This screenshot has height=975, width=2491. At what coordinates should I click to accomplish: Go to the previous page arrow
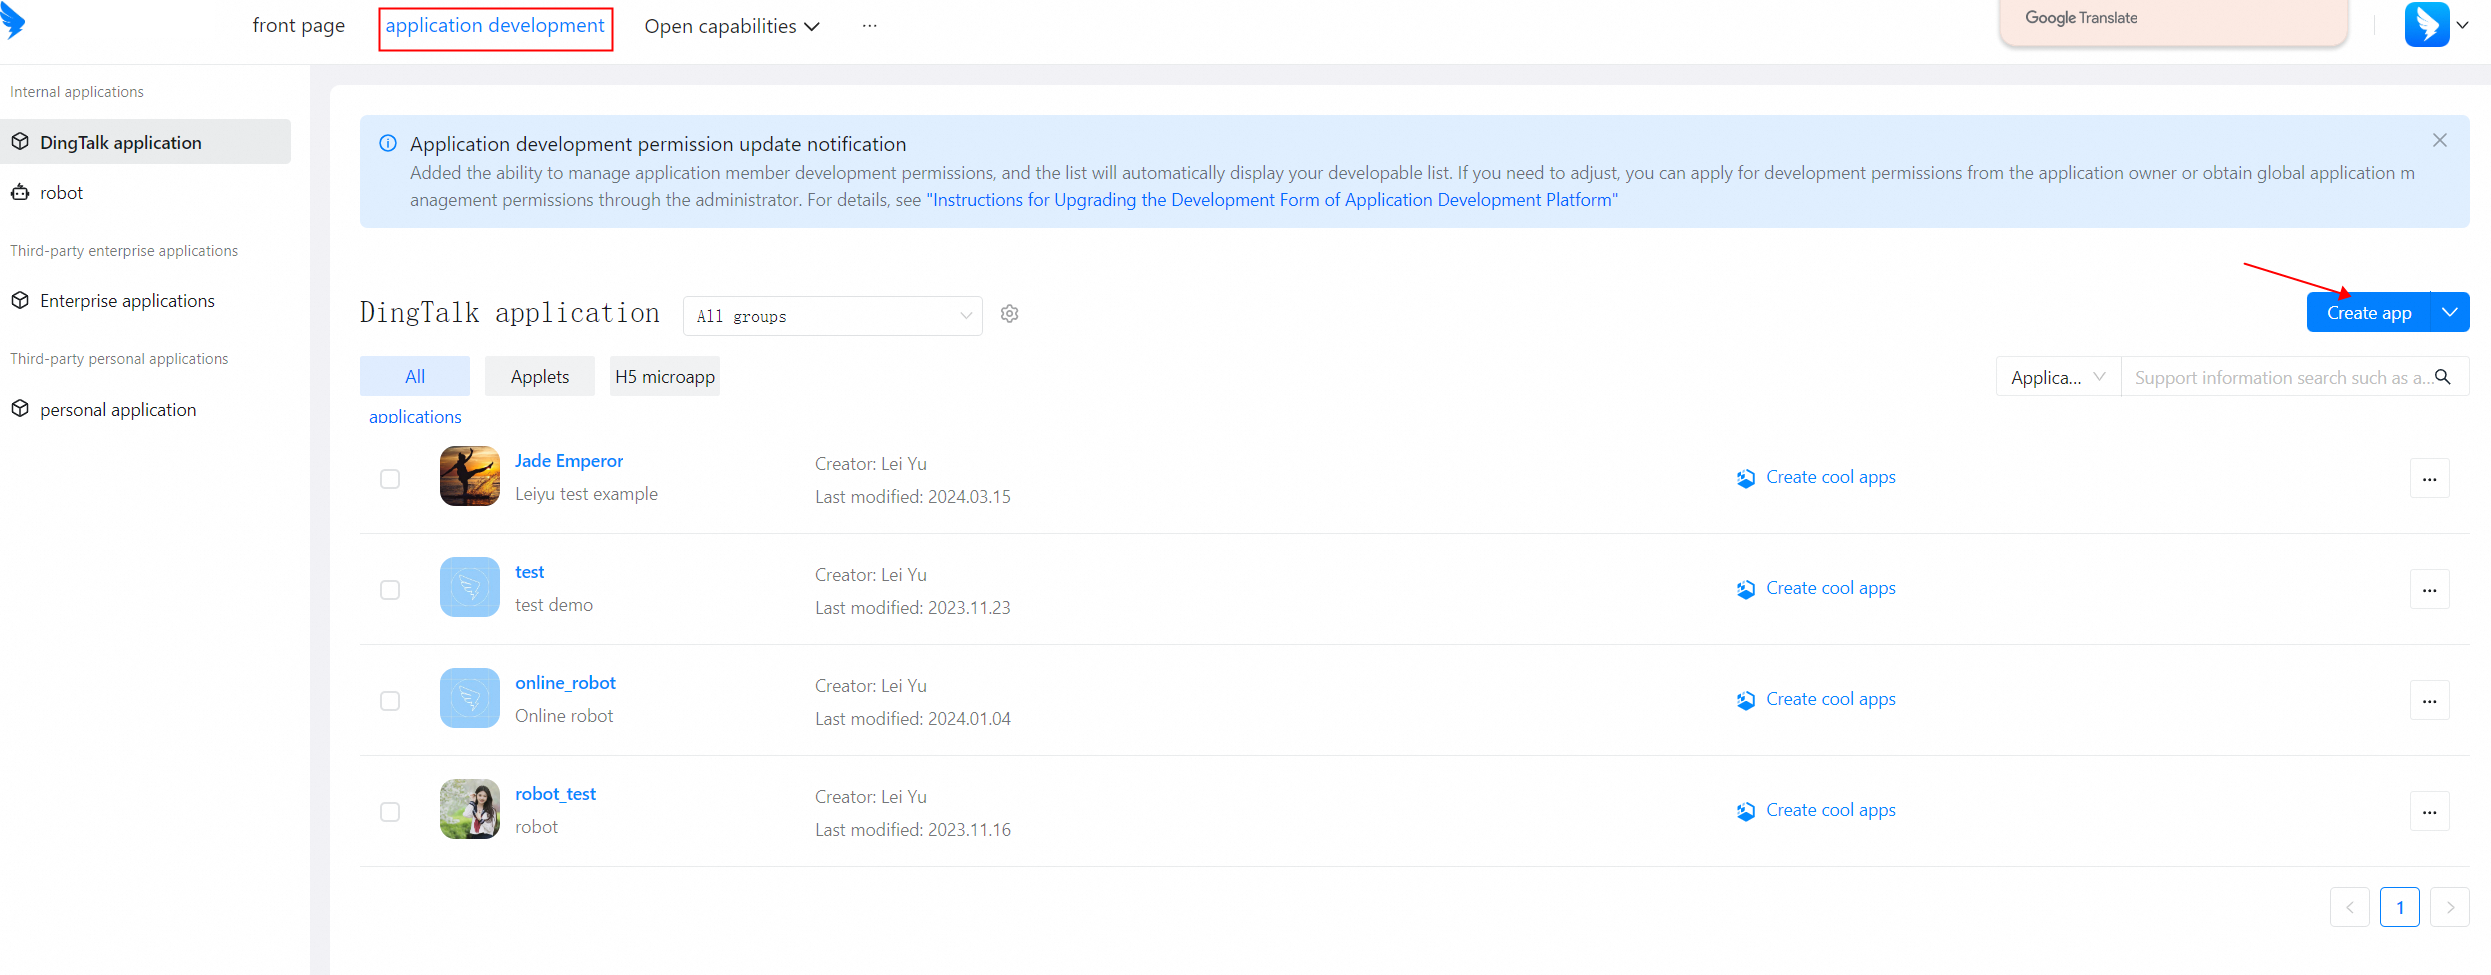click(2350, 907)
